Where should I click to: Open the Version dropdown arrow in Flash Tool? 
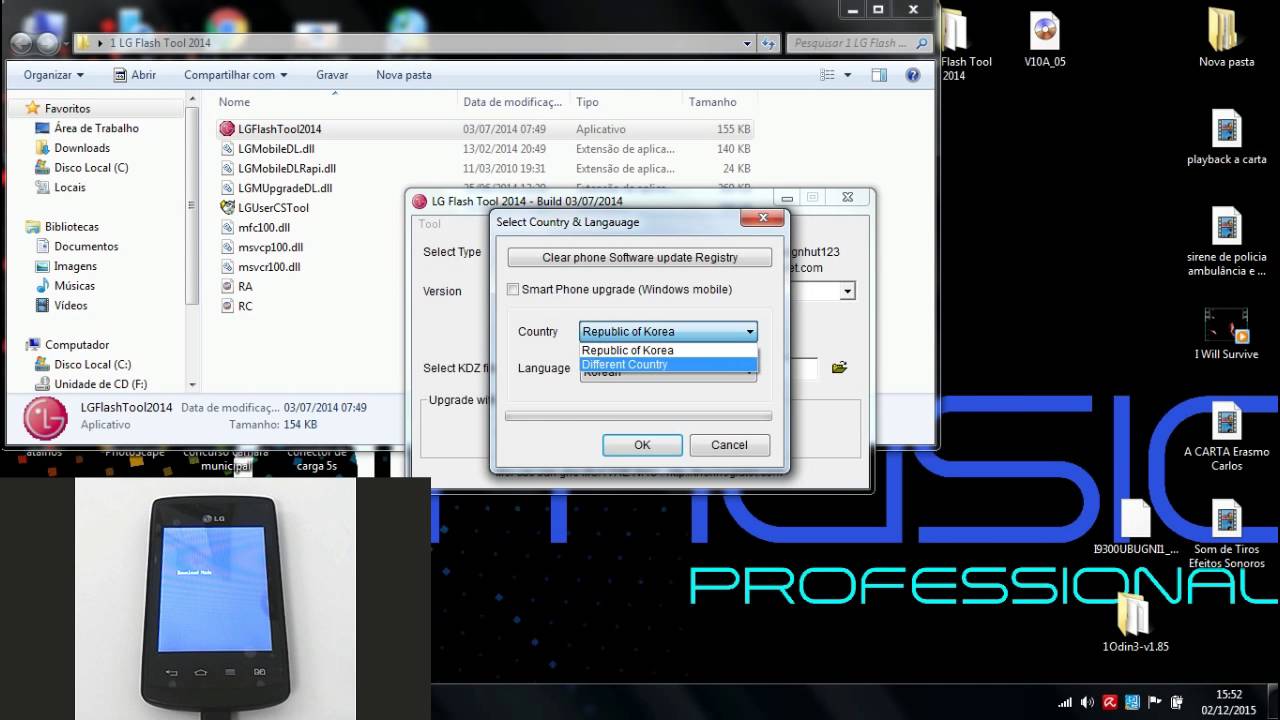847,291
